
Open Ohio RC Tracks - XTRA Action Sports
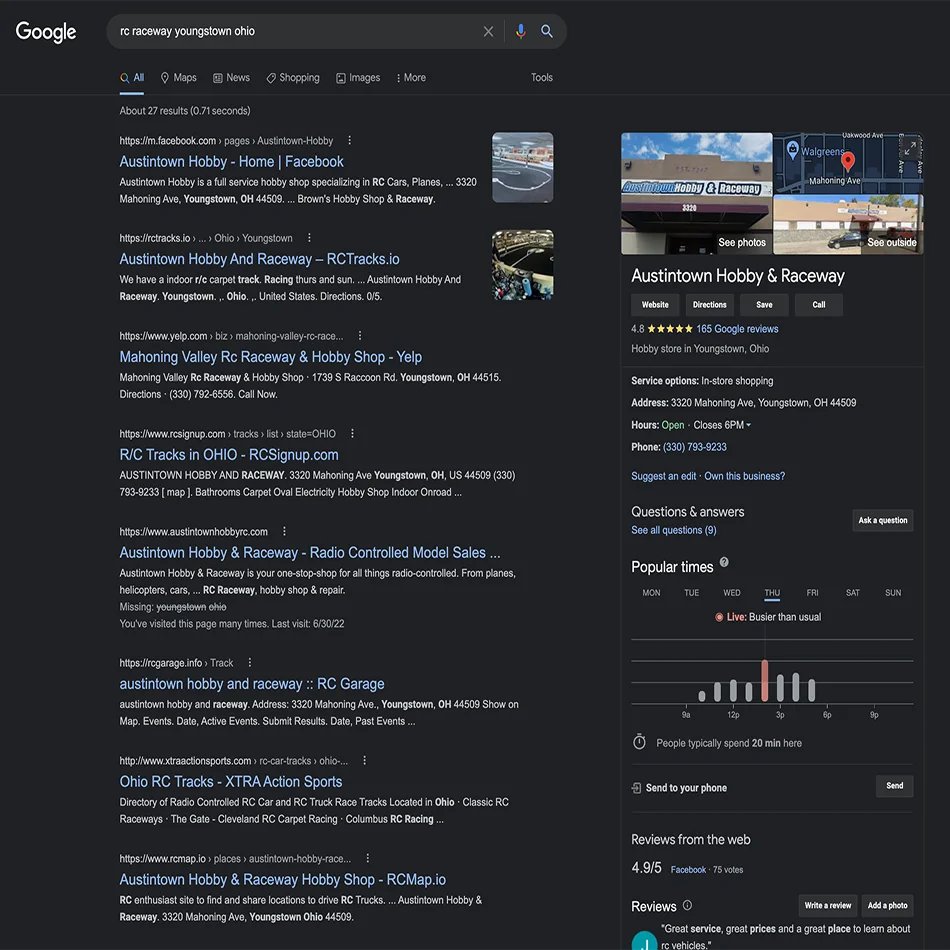coord(231,782)
